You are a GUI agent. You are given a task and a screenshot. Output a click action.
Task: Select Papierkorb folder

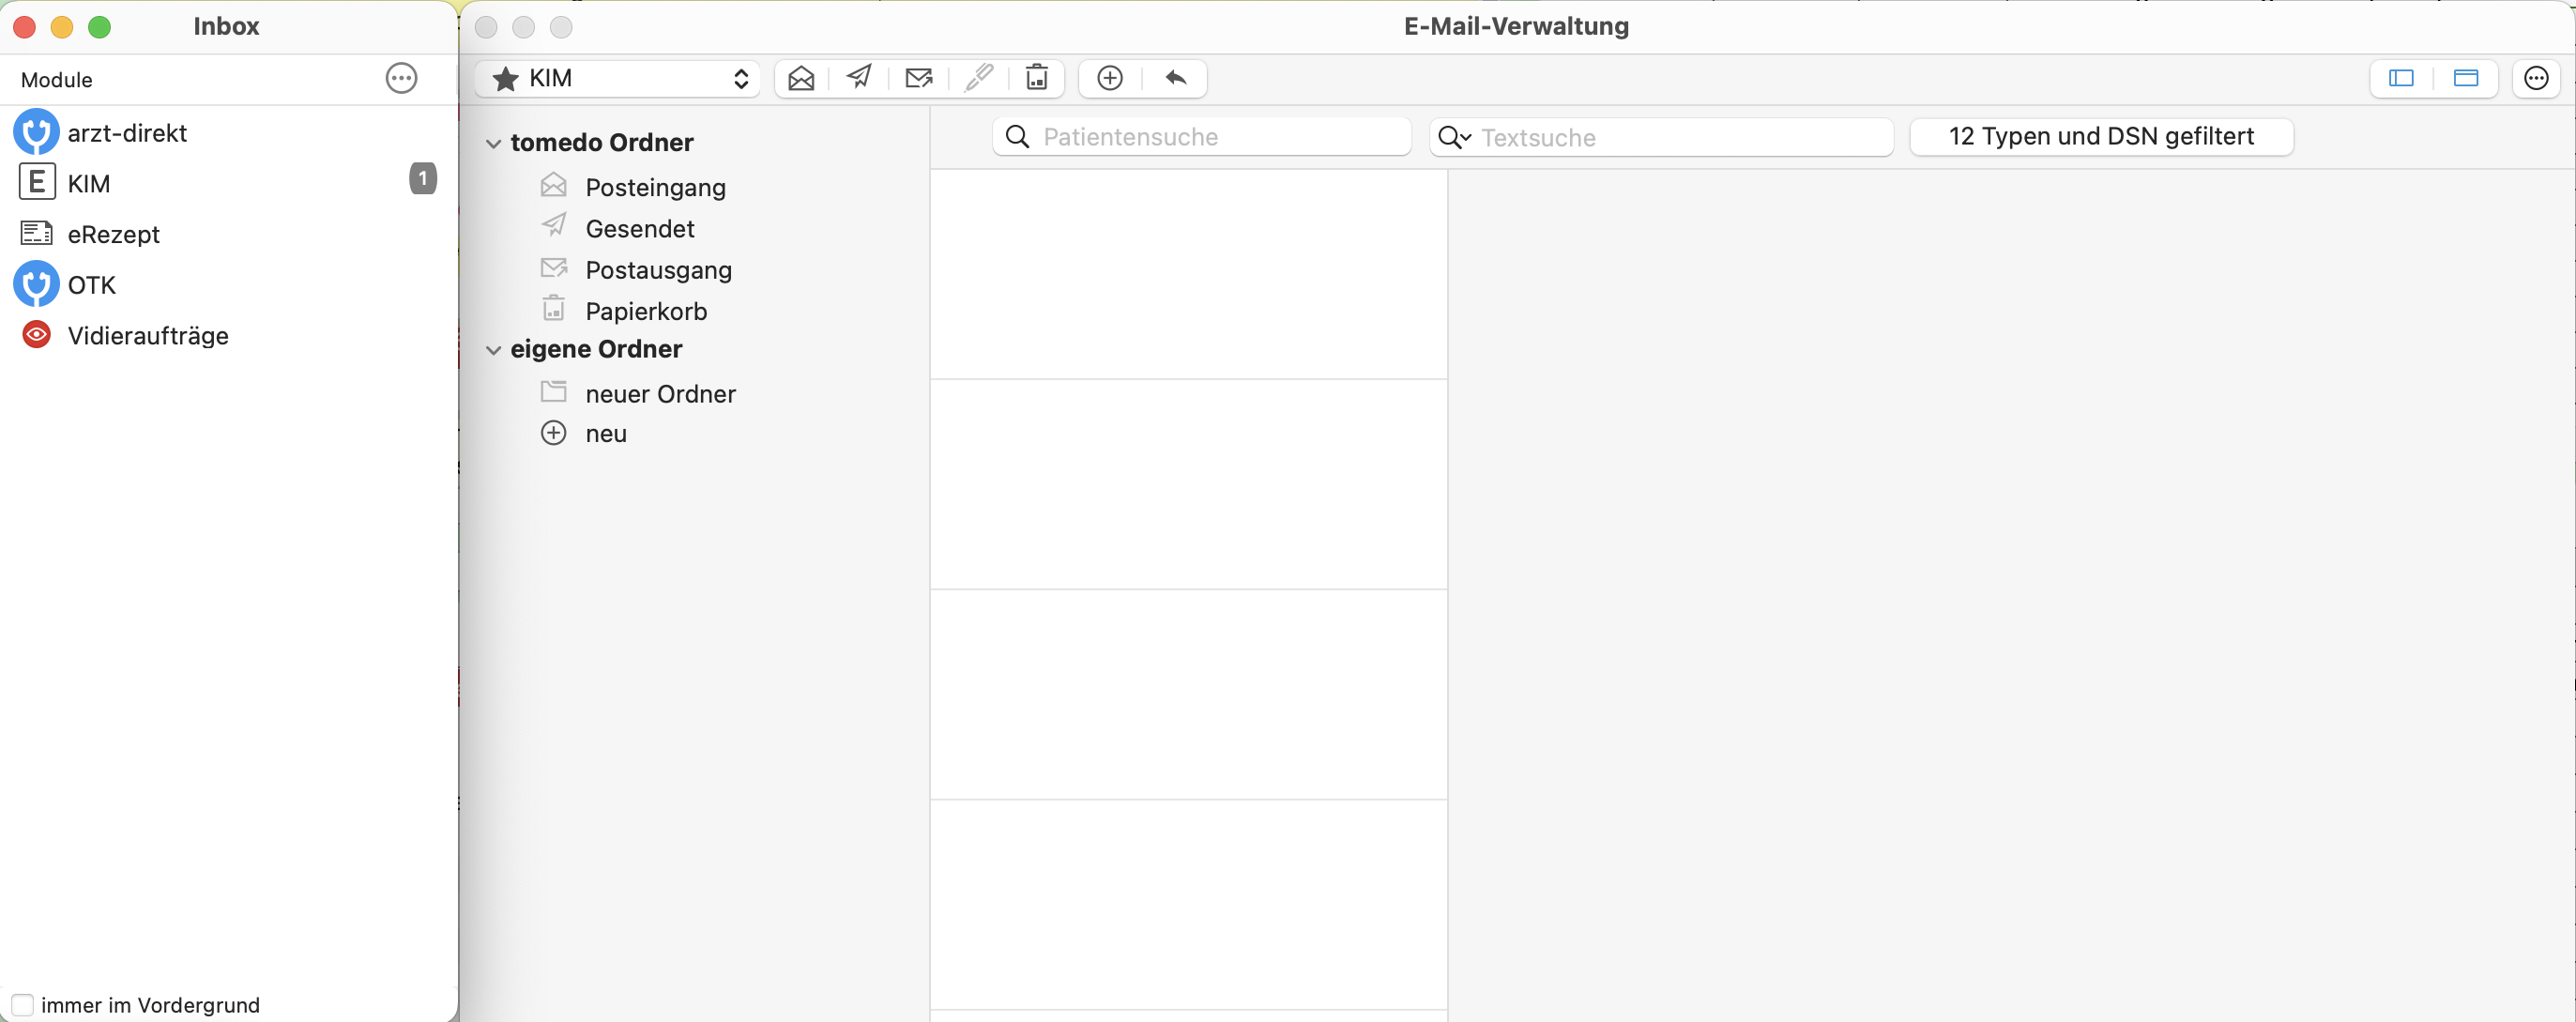[x=646, y=311]
